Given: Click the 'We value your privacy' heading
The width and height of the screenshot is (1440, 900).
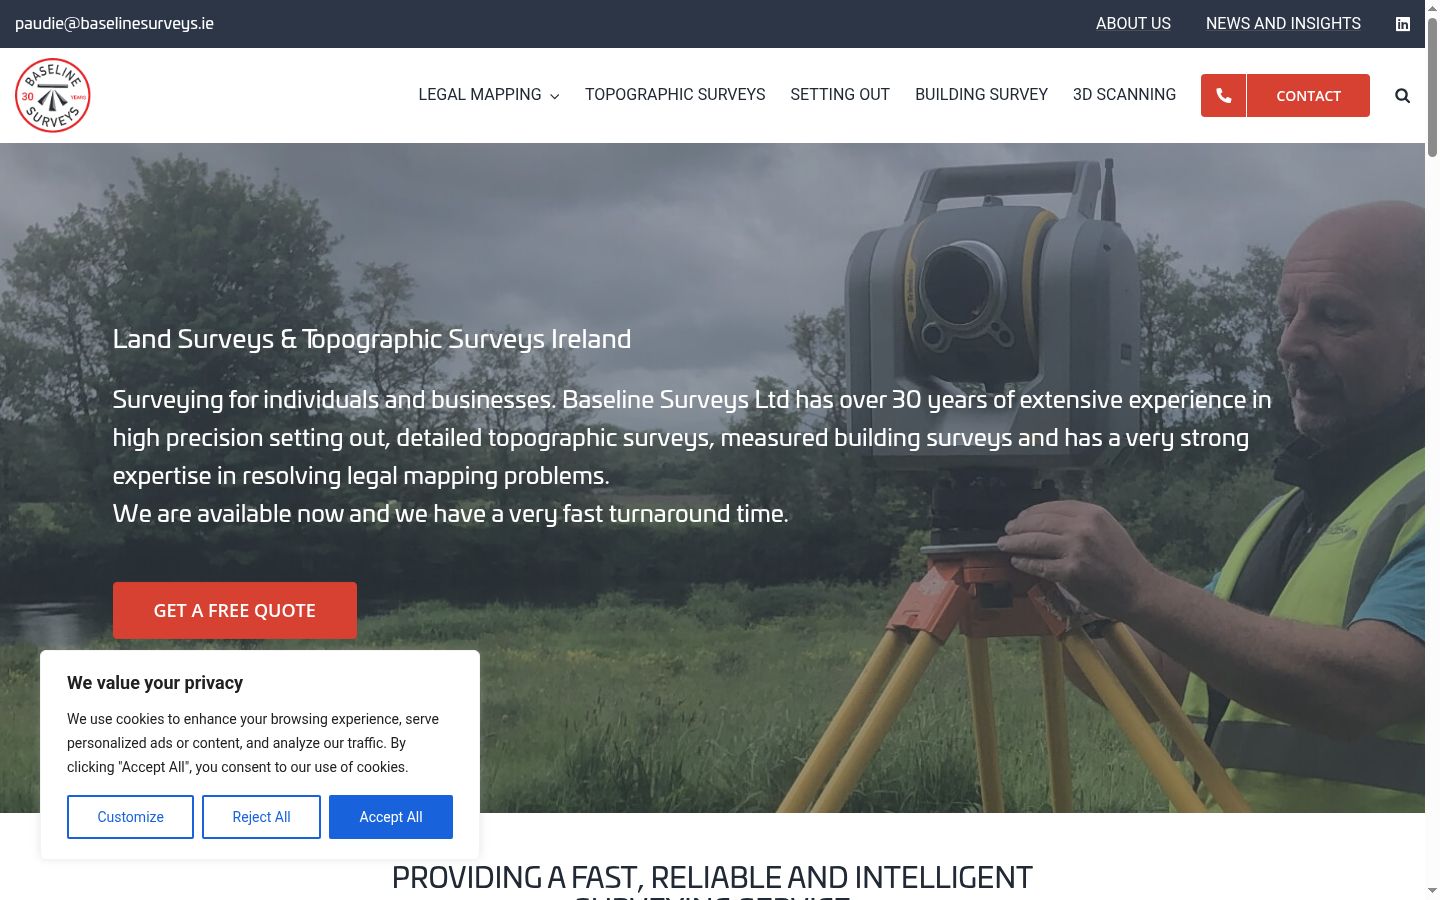Looking at the screenshot, I should 155,683.
